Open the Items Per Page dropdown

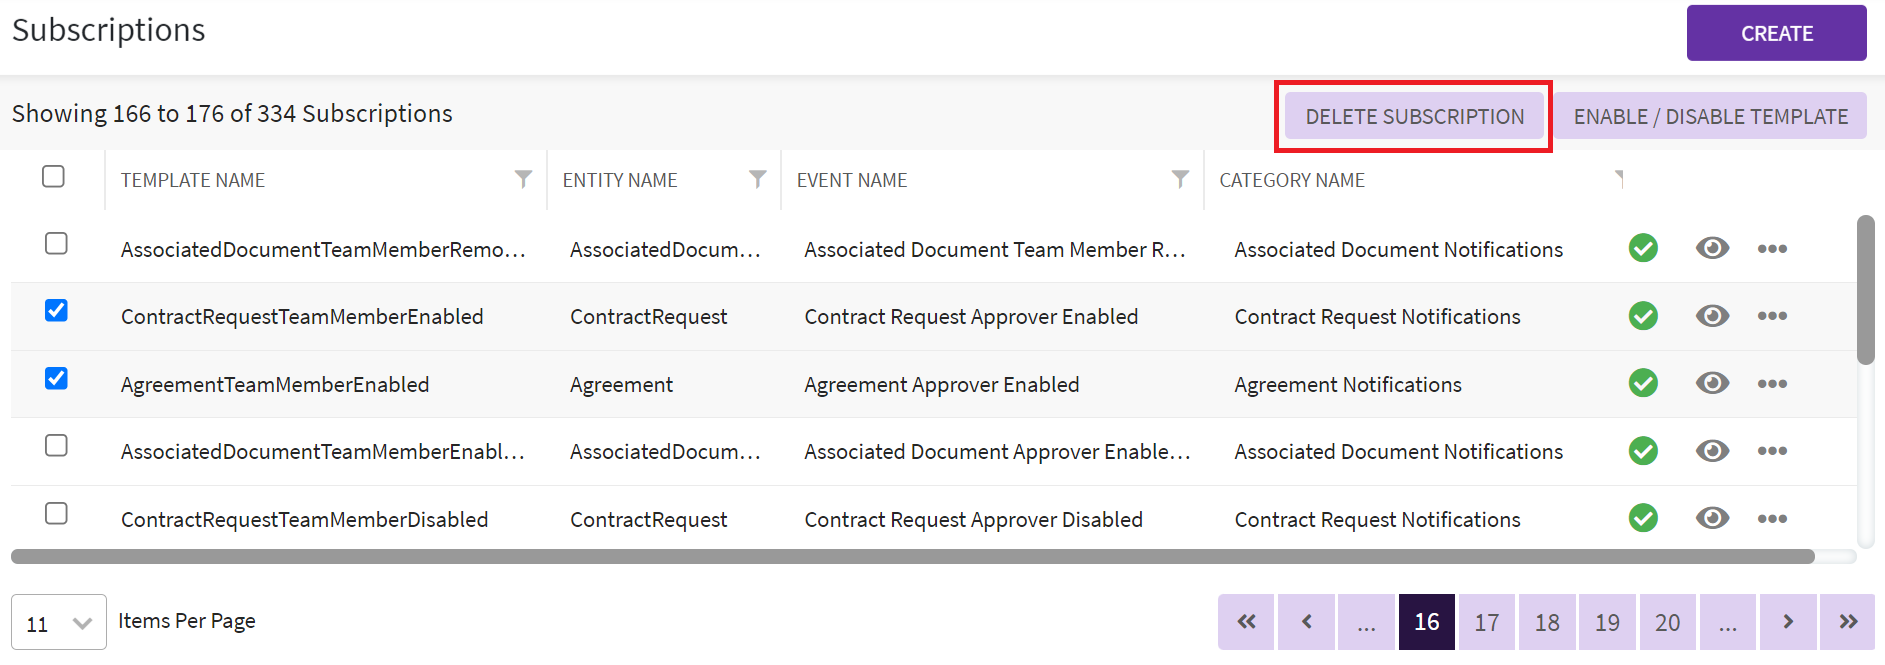point(59,623)
